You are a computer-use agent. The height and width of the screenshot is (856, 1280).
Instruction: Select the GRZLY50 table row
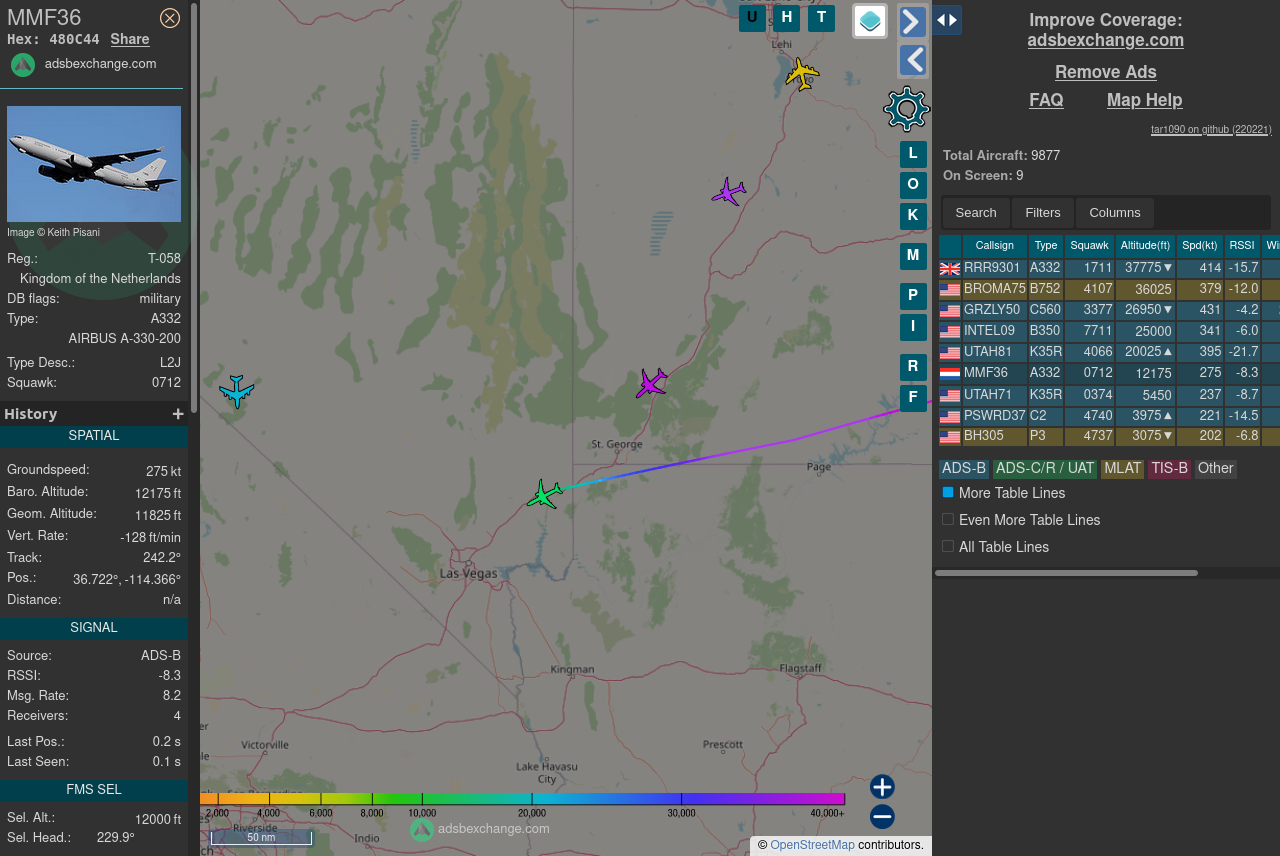pos(1109,310)
